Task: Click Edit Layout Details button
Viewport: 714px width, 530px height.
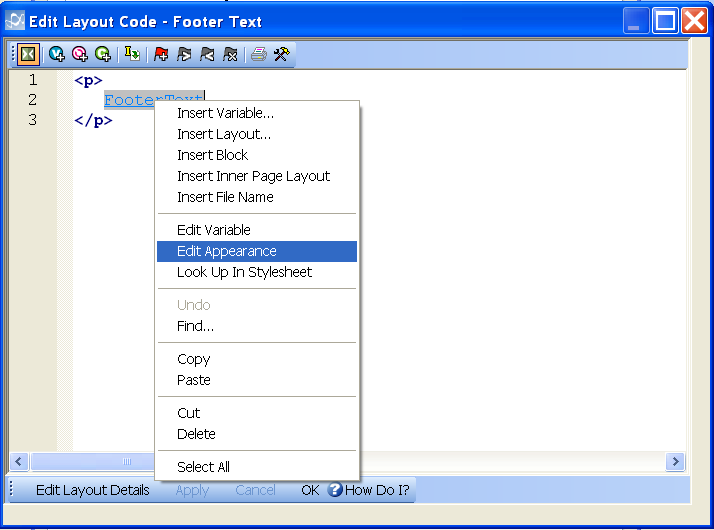Action: [92, 490]
